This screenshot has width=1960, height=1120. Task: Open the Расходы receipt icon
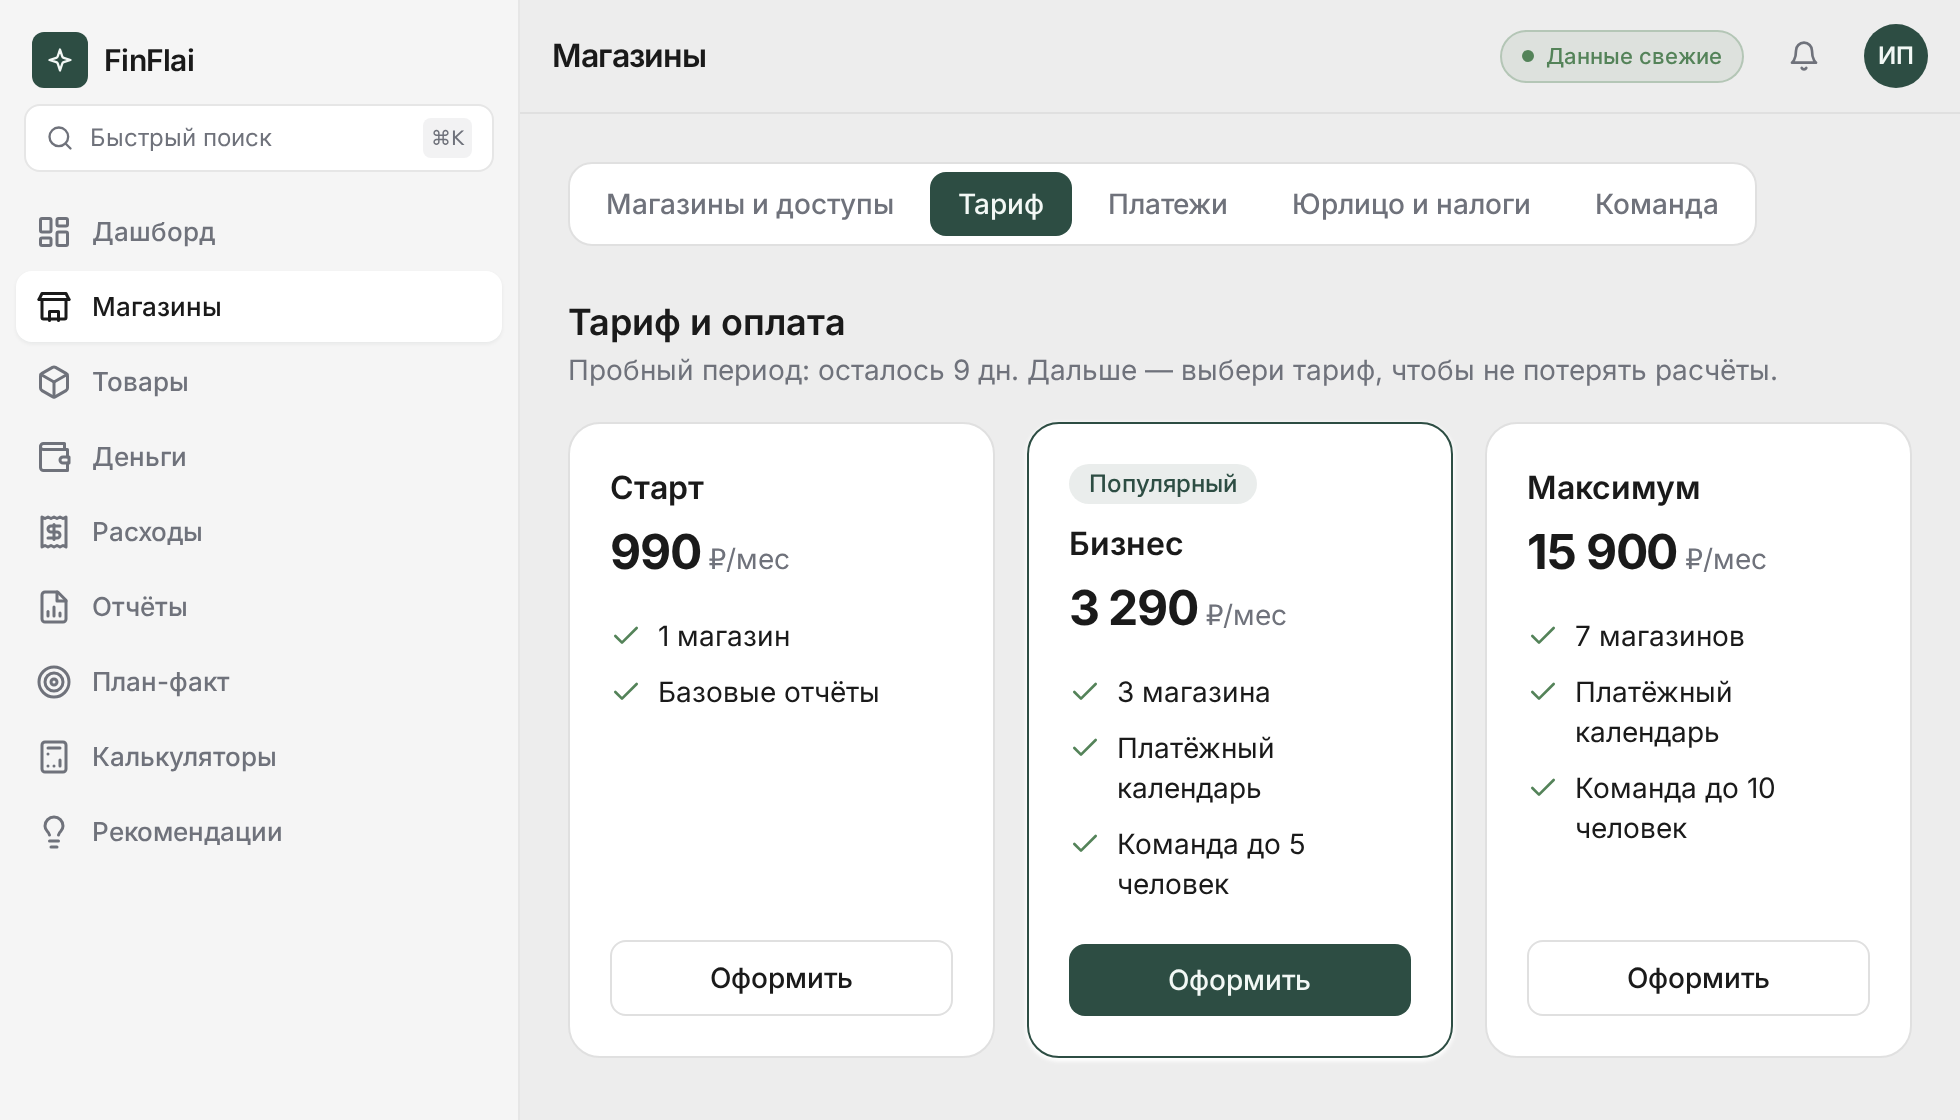(x=54, y=532)
